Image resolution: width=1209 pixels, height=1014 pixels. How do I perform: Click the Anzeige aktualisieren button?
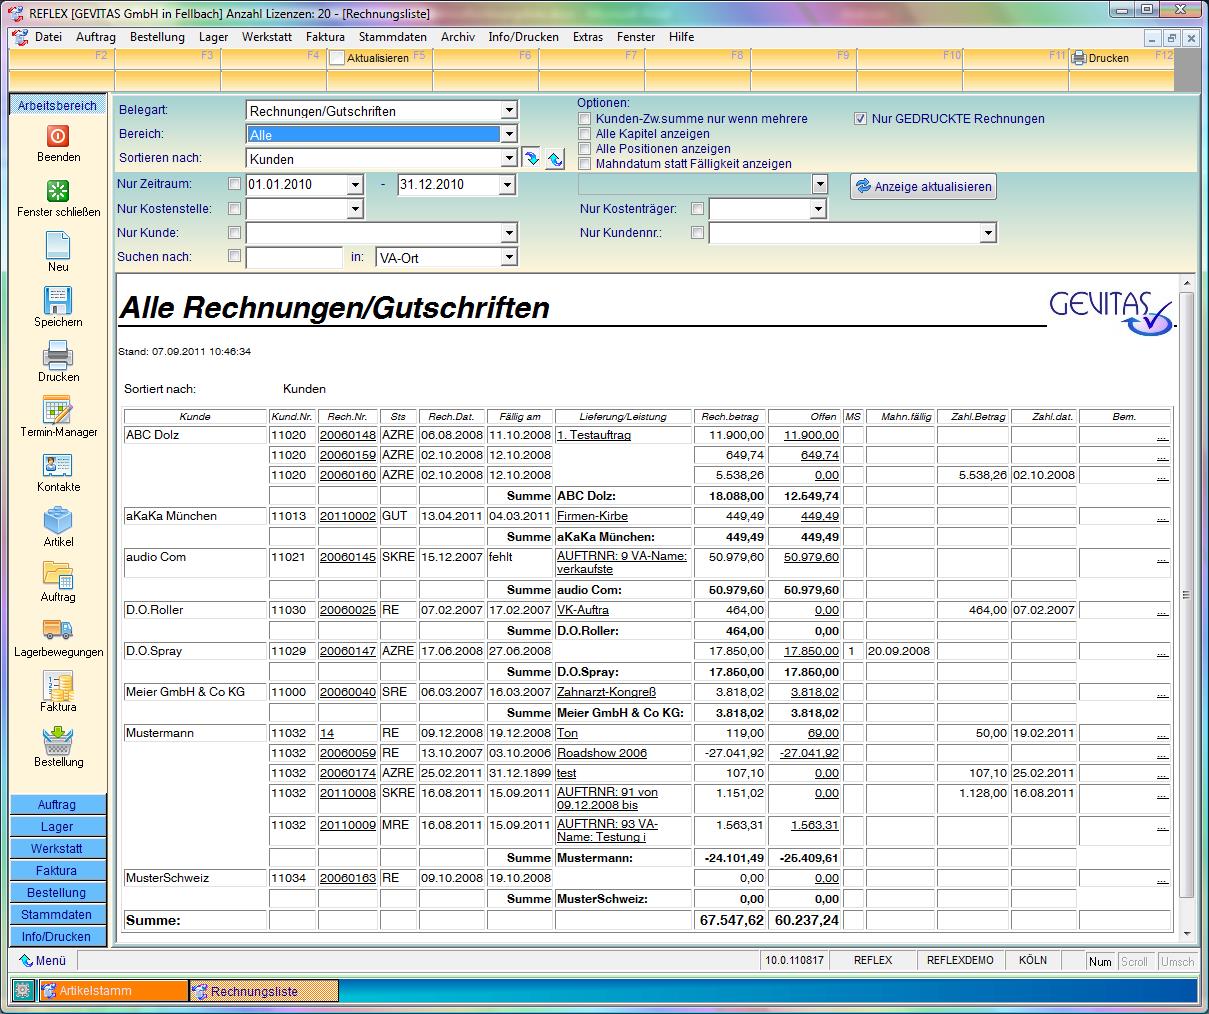point(923,186)
